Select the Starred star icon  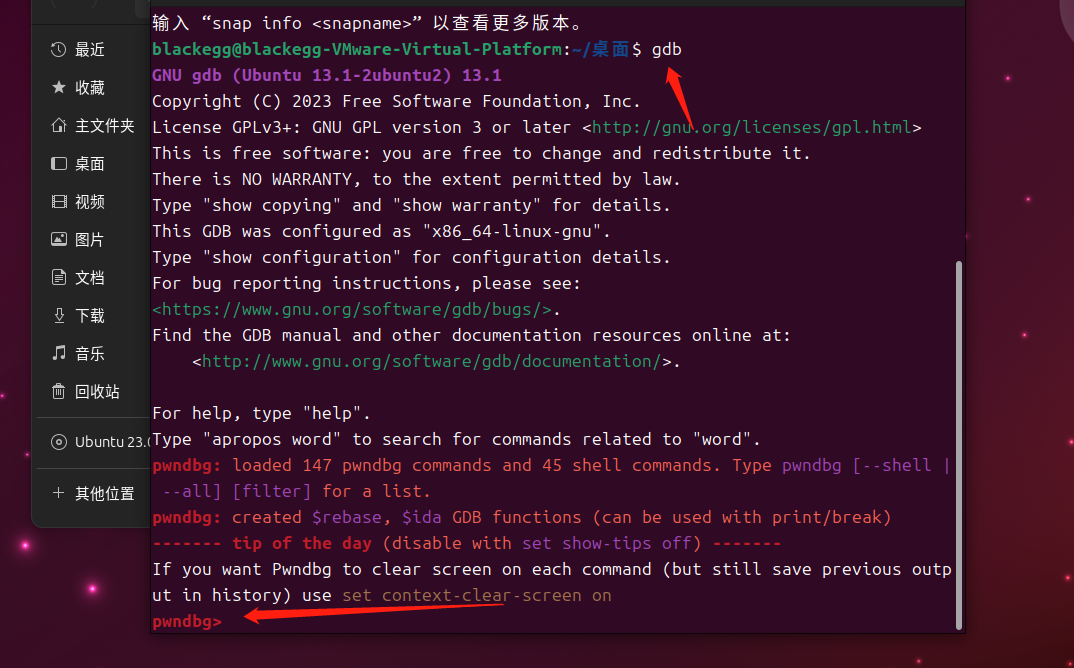click(x=59, y=87)
